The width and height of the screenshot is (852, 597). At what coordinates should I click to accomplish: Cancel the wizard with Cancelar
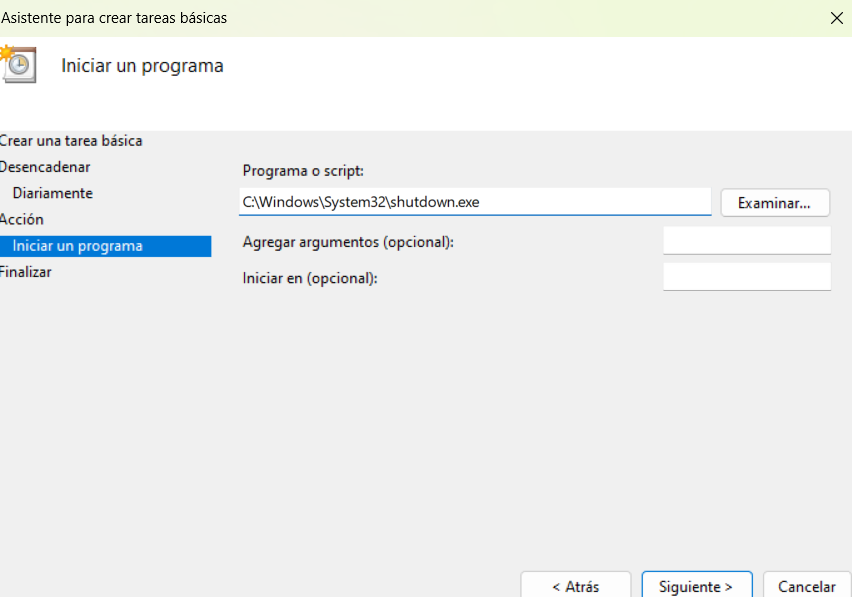(806, 585)
